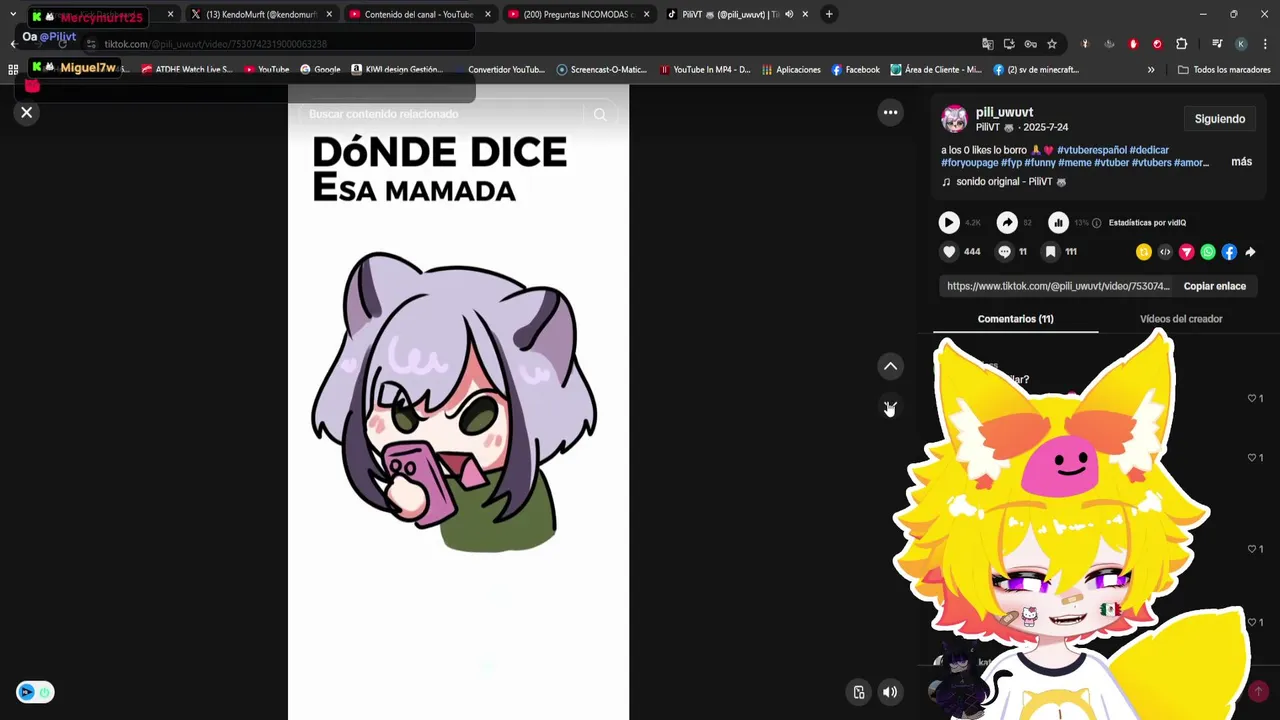Bookmark this page with the star icon
The image size is (1280, 720).
1052,44
